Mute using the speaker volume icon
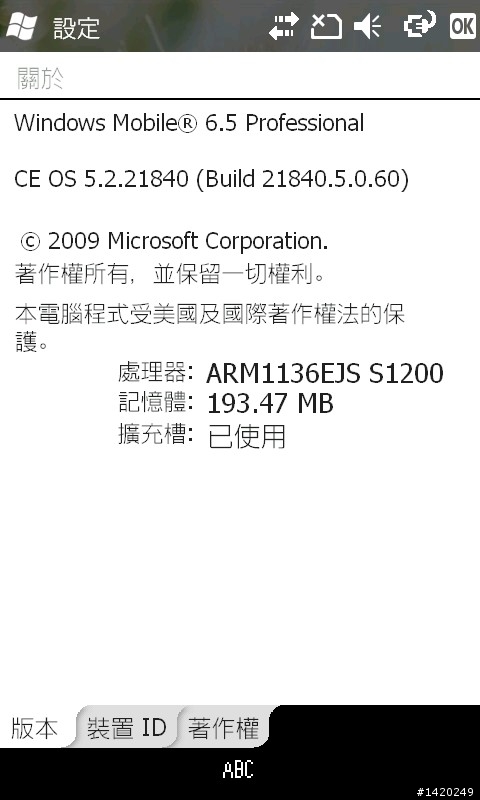 click(368, 26)
